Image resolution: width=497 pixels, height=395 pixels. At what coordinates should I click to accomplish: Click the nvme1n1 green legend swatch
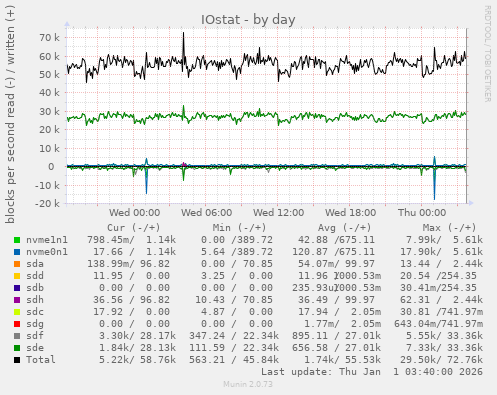click(x=17, y=240)
